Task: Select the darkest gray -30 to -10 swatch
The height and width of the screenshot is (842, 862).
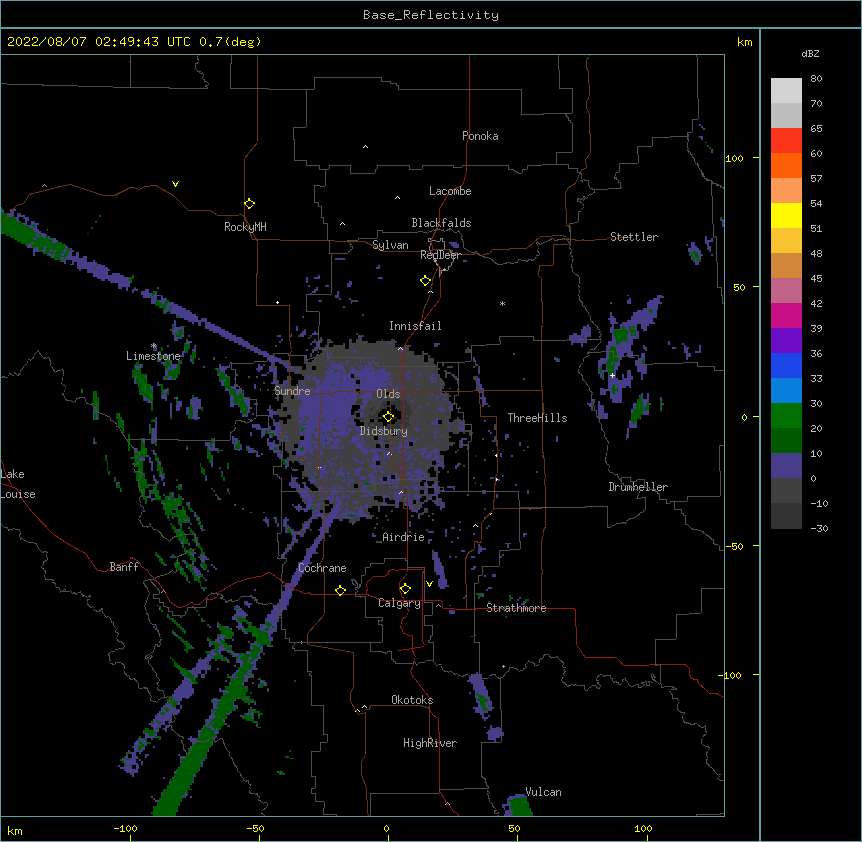Action: click(786, 516)
